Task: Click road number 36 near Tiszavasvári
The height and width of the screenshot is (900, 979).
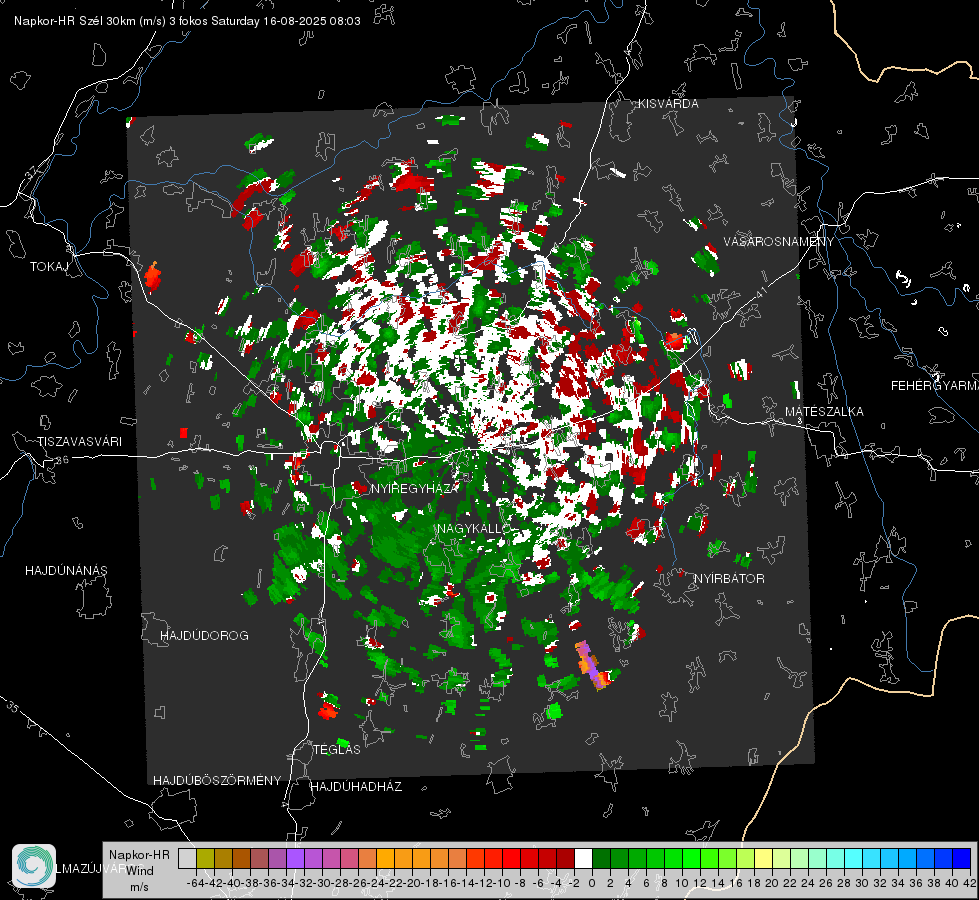Action: (62, 459)
